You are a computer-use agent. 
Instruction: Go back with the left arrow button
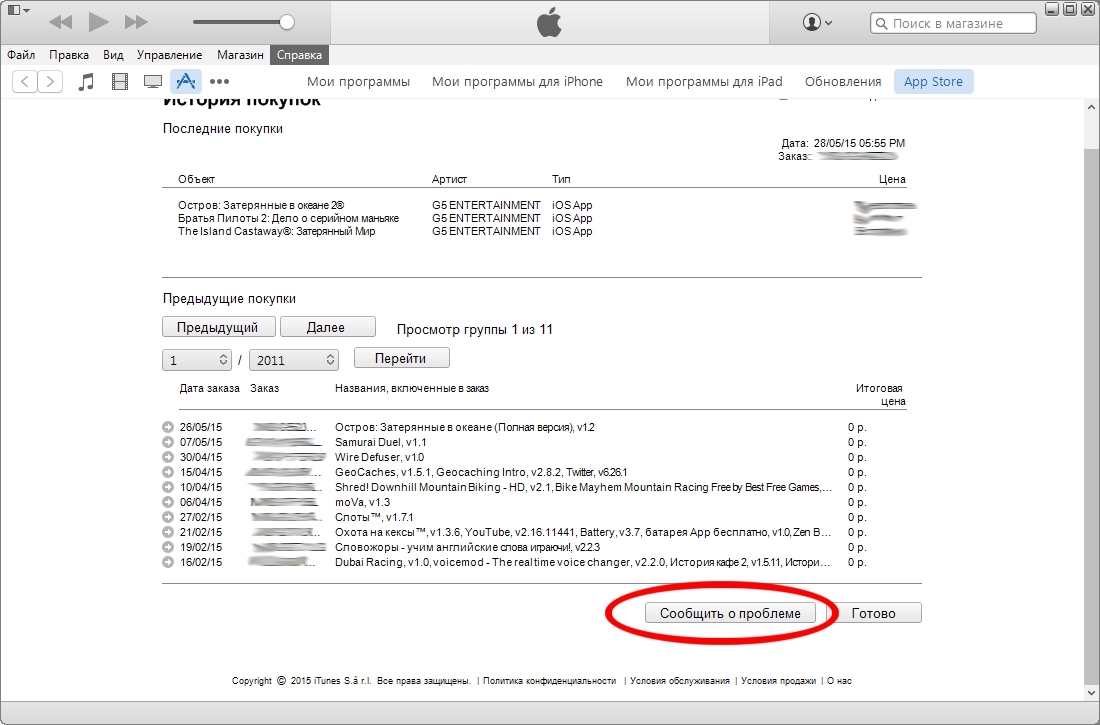25,81
